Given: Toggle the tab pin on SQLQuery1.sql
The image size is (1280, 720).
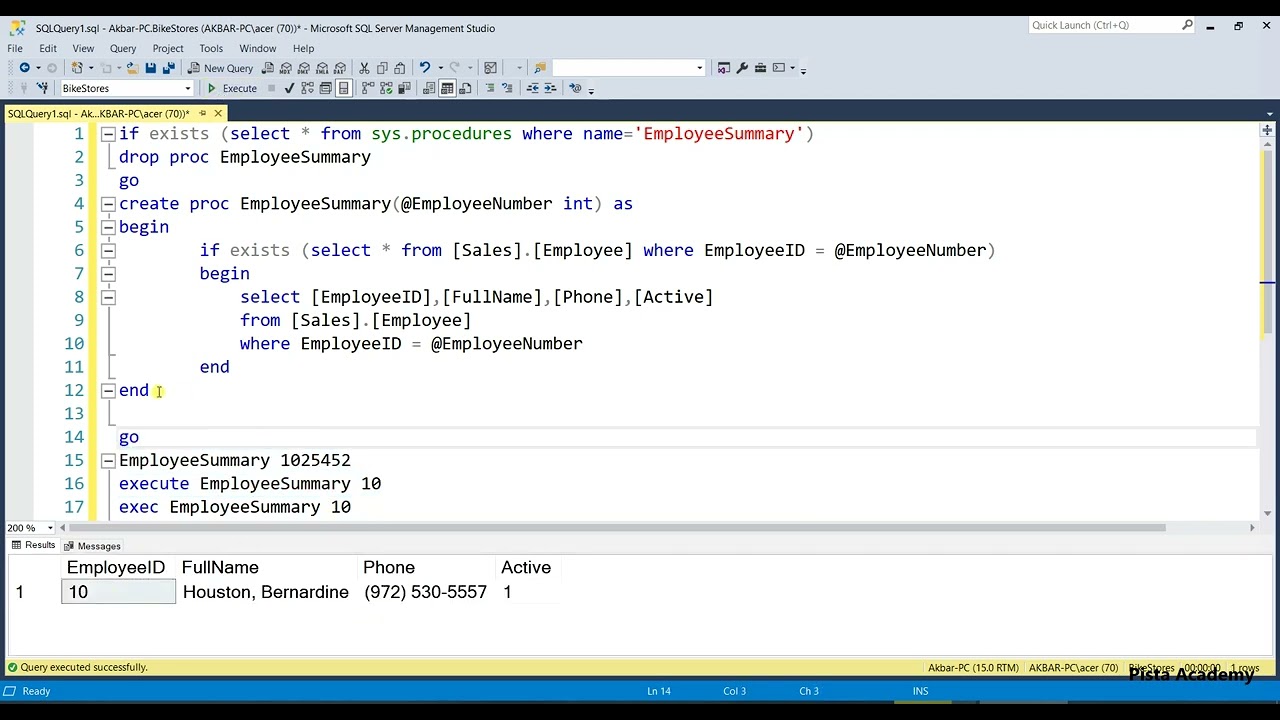Looking at the screenshot, I should point(204,114).
